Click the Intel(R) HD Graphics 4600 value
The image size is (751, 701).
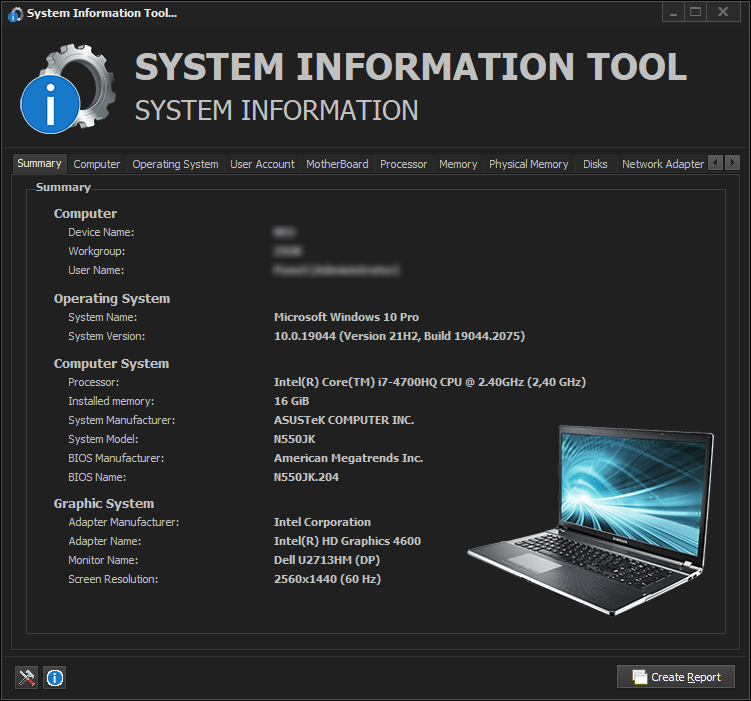pyautogui.click(x=347, y=541)
